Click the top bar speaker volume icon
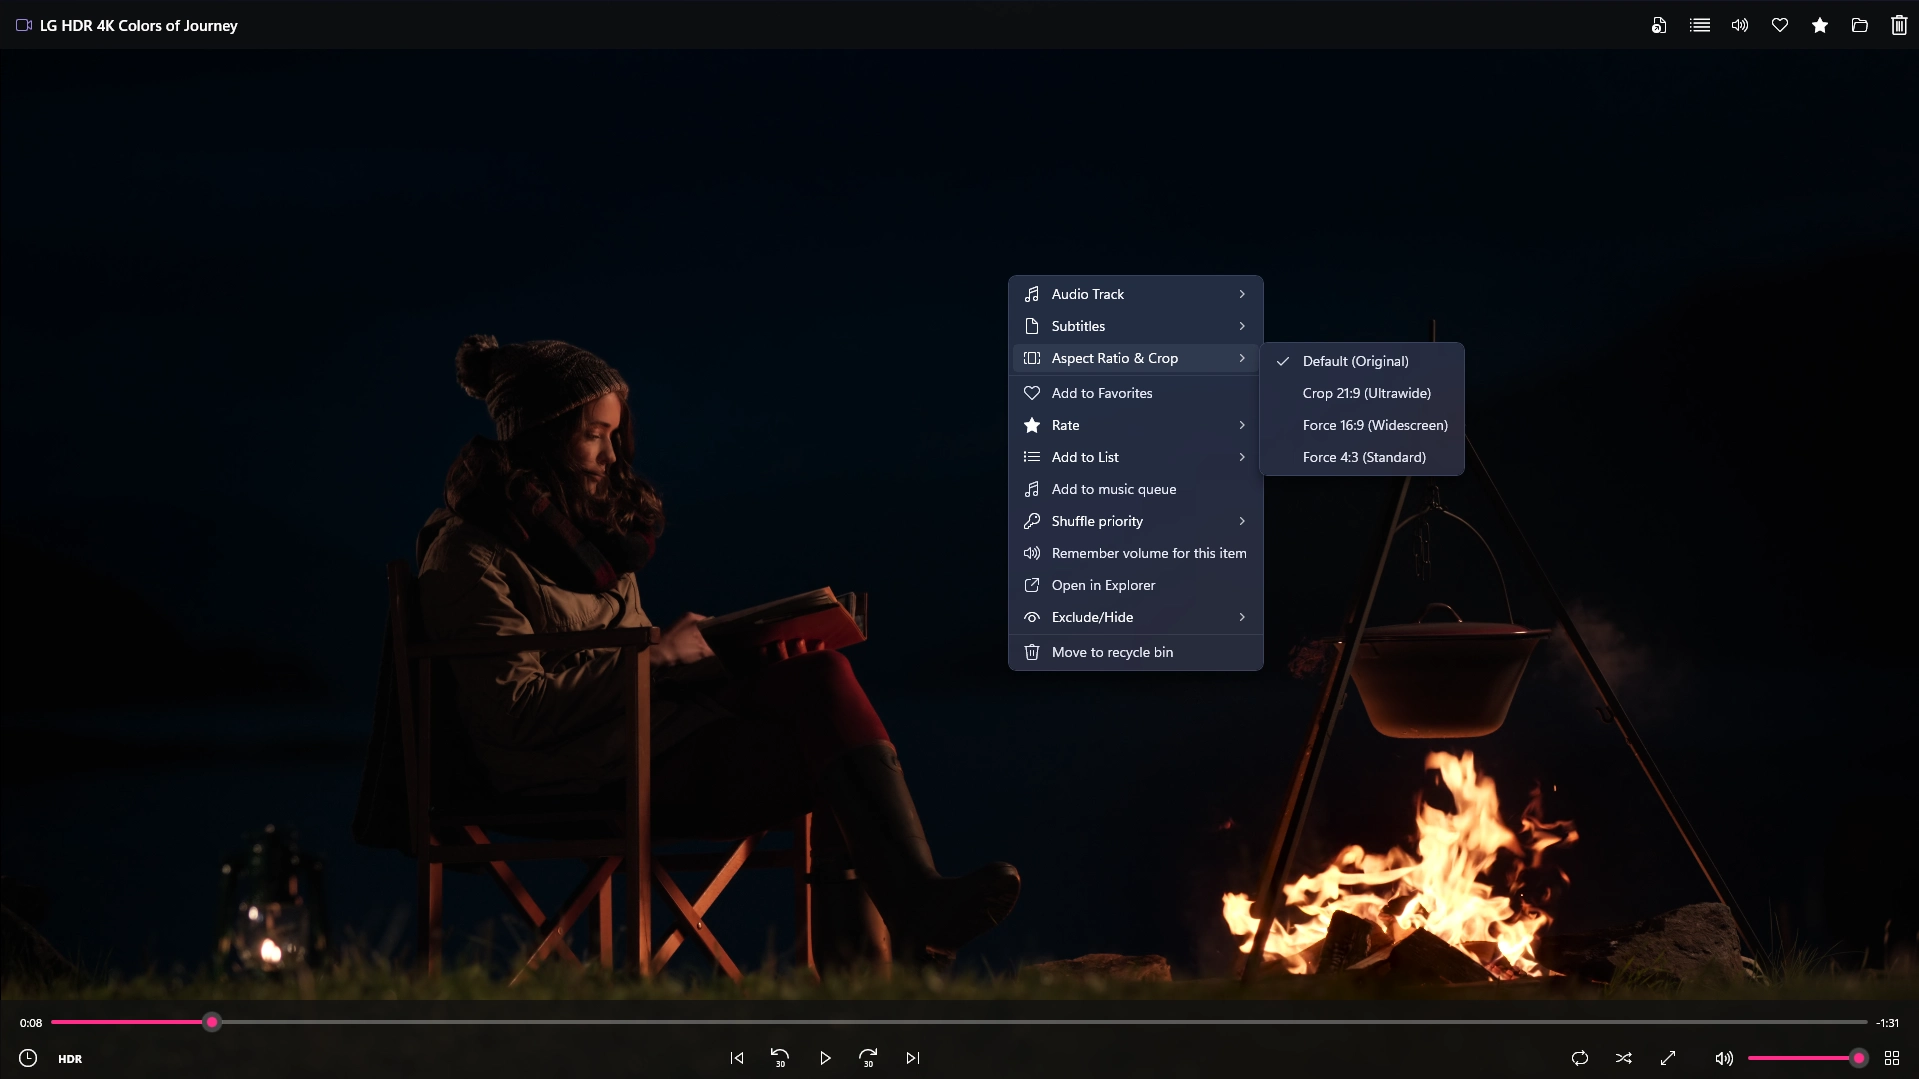1919x1079 pixels. 1740,25
